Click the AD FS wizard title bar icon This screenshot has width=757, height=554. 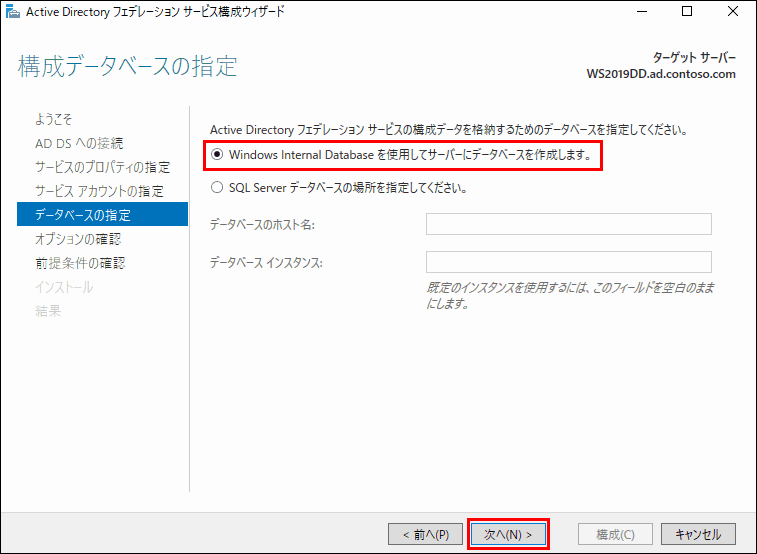[13, 12]
